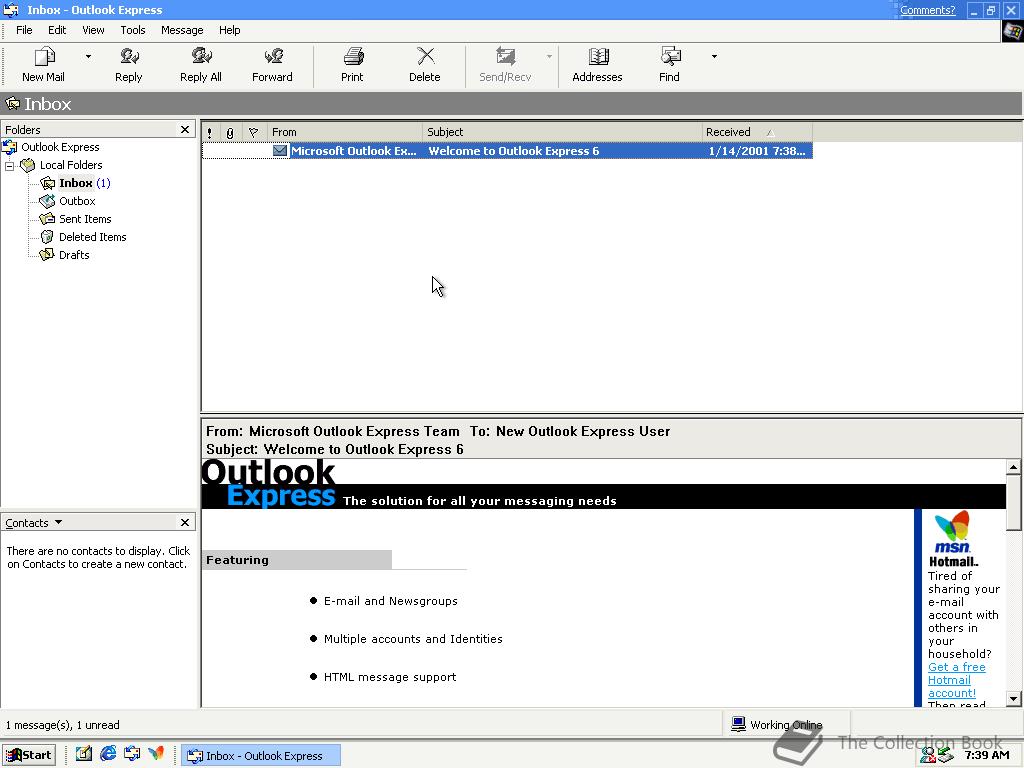Open the Help menu
This screenshot has width=1024, height=768.
(x=229, y=30)
